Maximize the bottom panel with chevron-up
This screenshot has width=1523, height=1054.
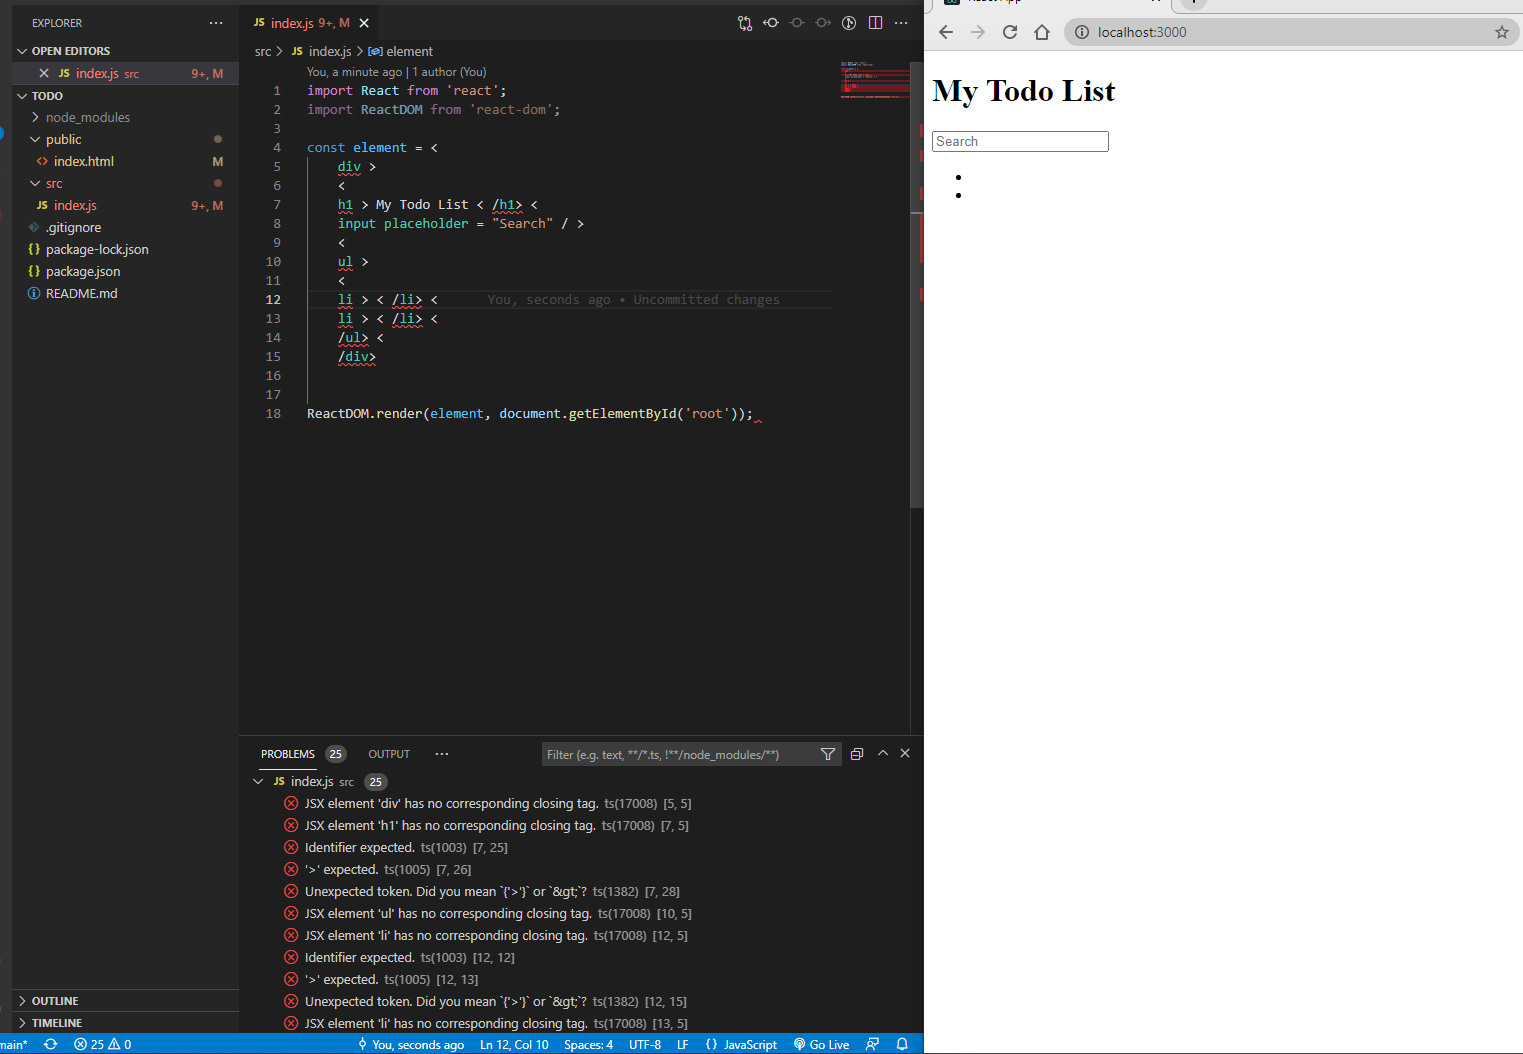[883, 754]
